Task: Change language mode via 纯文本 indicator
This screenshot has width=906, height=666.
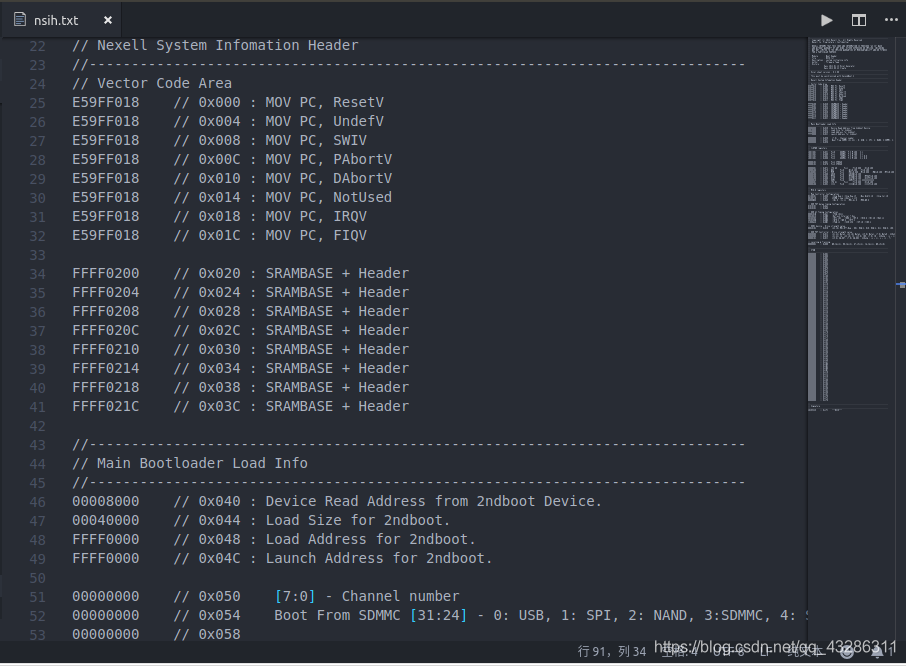Action: click(804, 652)
